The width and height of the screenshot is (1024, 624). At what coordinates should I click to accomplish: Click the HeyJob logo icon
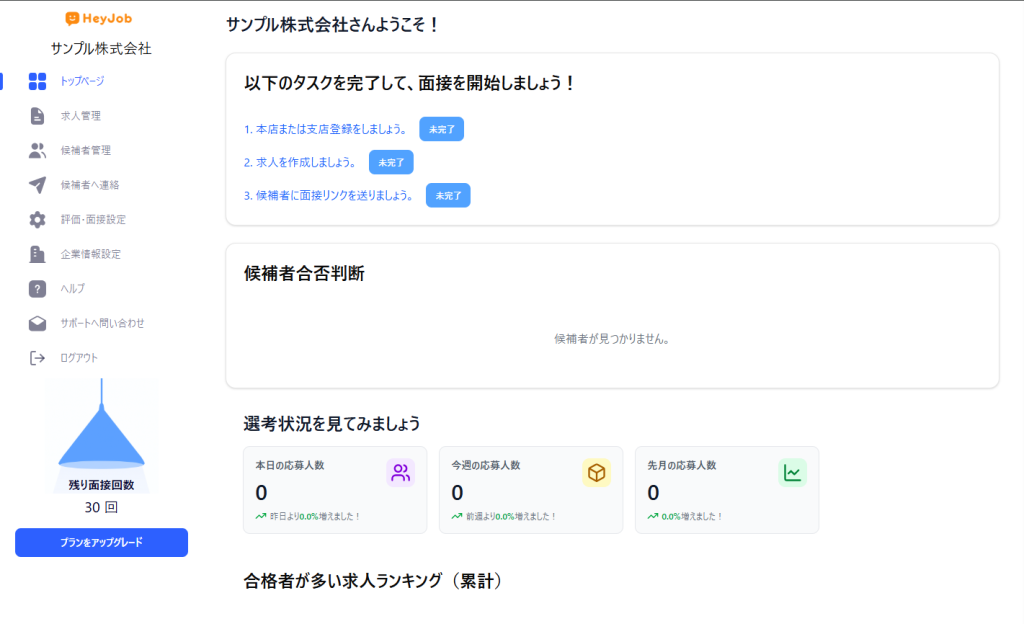pos(73,19)
